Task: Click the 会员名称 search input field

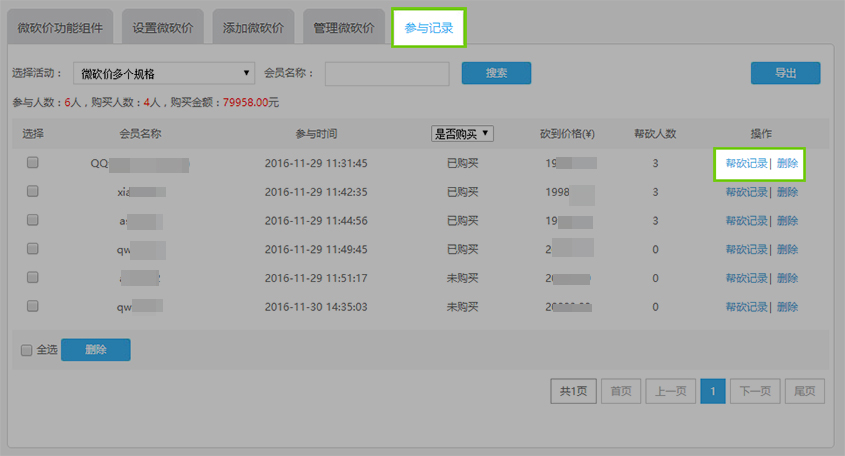Action: (x=386, y=74)
